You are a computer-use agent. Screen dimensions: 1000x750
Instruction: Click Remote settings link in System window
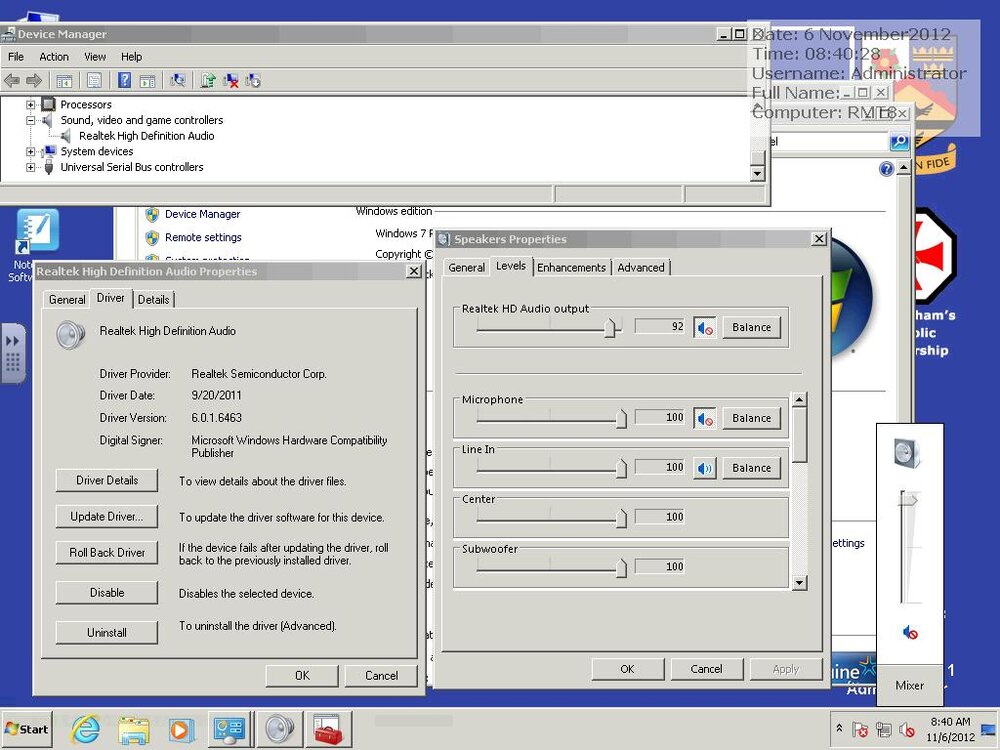[x=203, y=237]
